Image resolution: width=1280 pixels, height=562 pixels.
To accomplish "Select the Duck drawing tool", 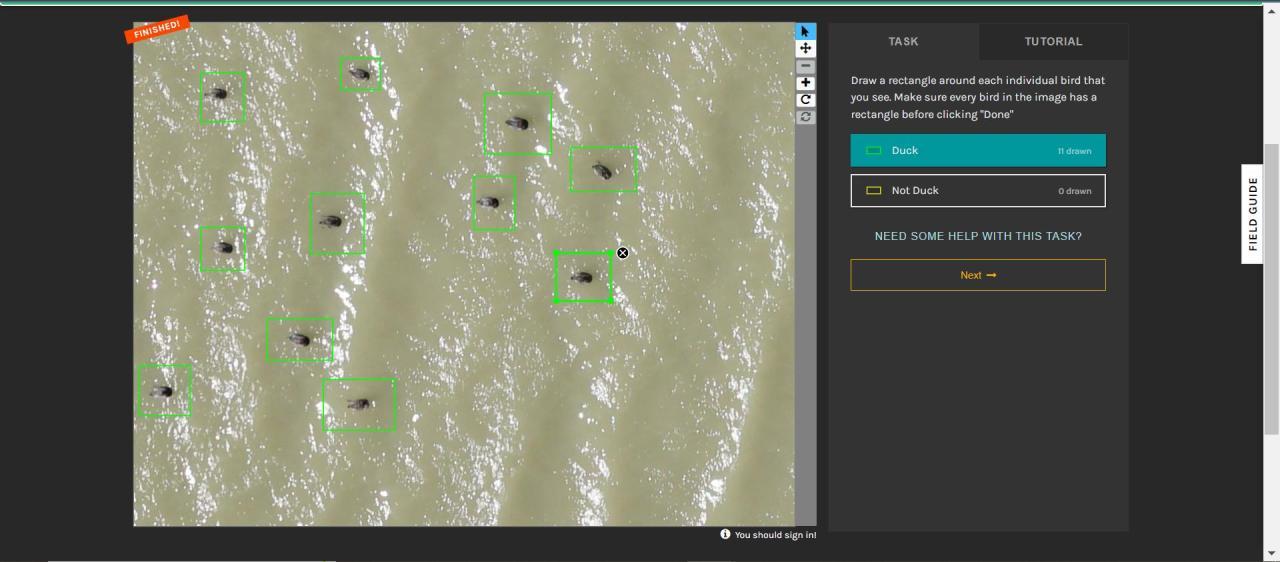I will tap(977, 150).
